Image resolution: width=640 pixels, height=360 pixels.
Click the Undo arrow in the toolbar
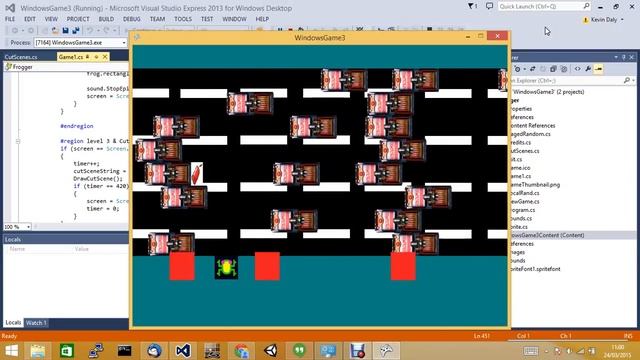[90, 31]
